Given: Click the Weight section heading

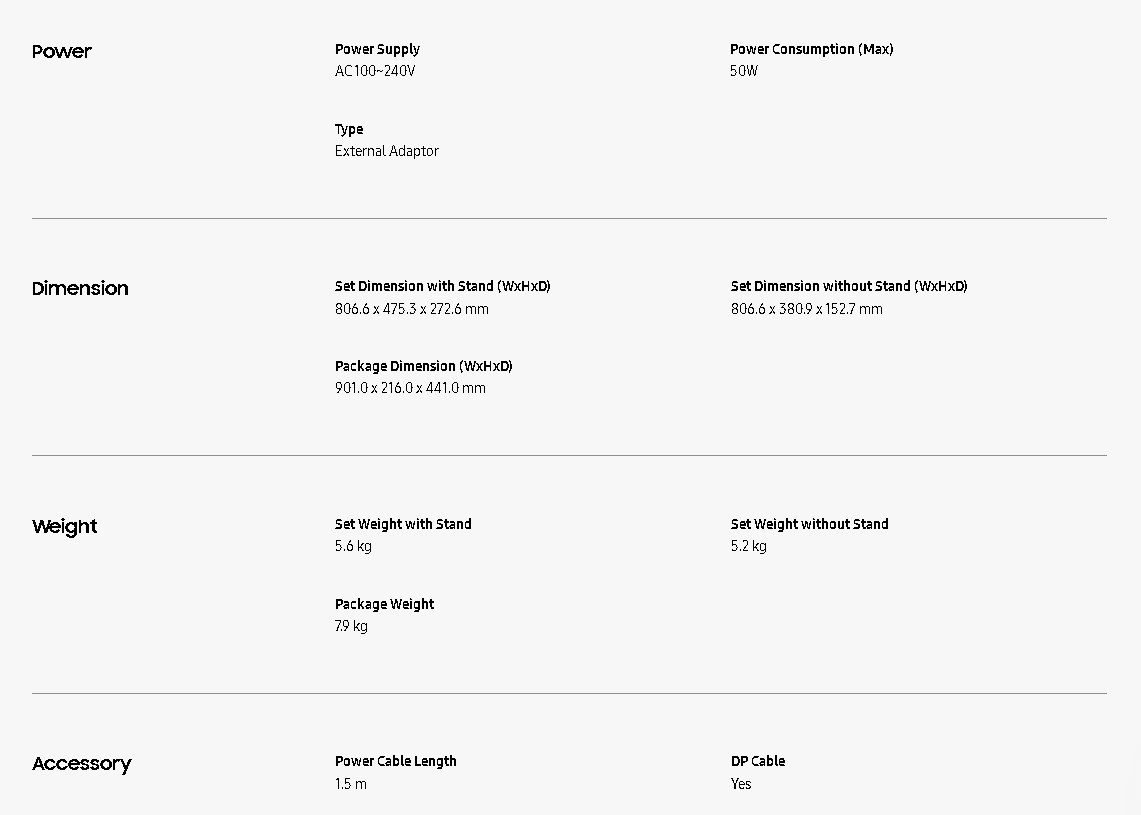Looking at the screenshot, I should (65, 526).
